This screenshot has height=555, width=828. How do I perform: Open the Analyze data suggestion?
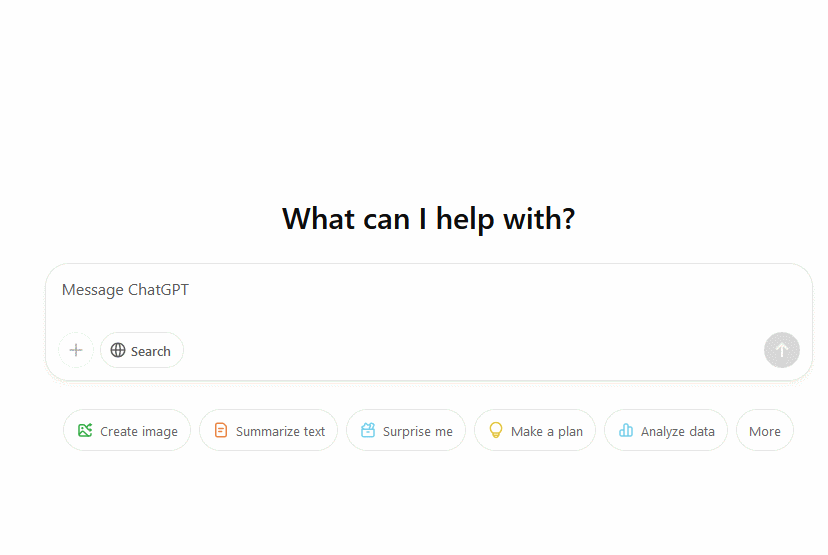click(666, 431)
